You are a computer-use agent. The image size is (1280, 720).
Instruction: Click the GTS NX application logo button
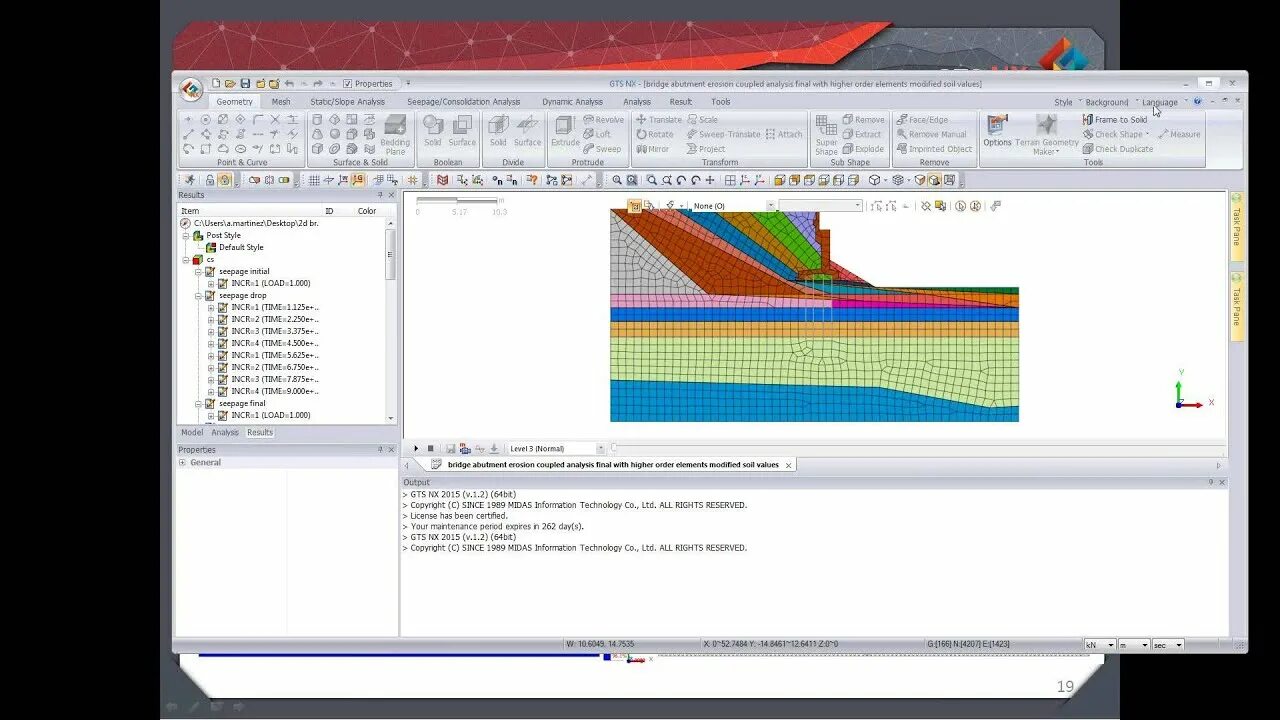(x=191, y=89)
